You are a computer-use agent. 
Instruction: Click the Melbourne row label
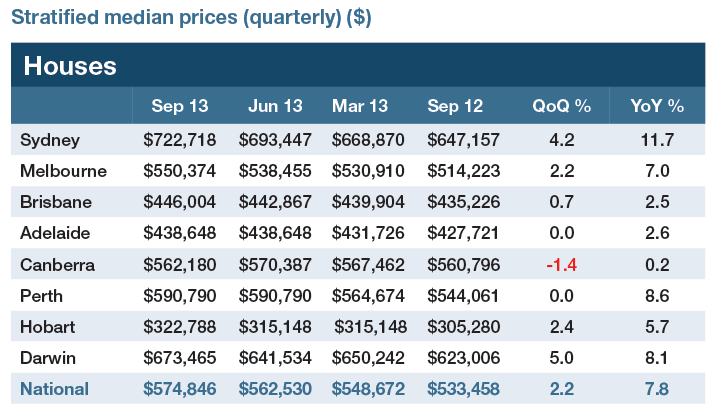click(63, 171)
